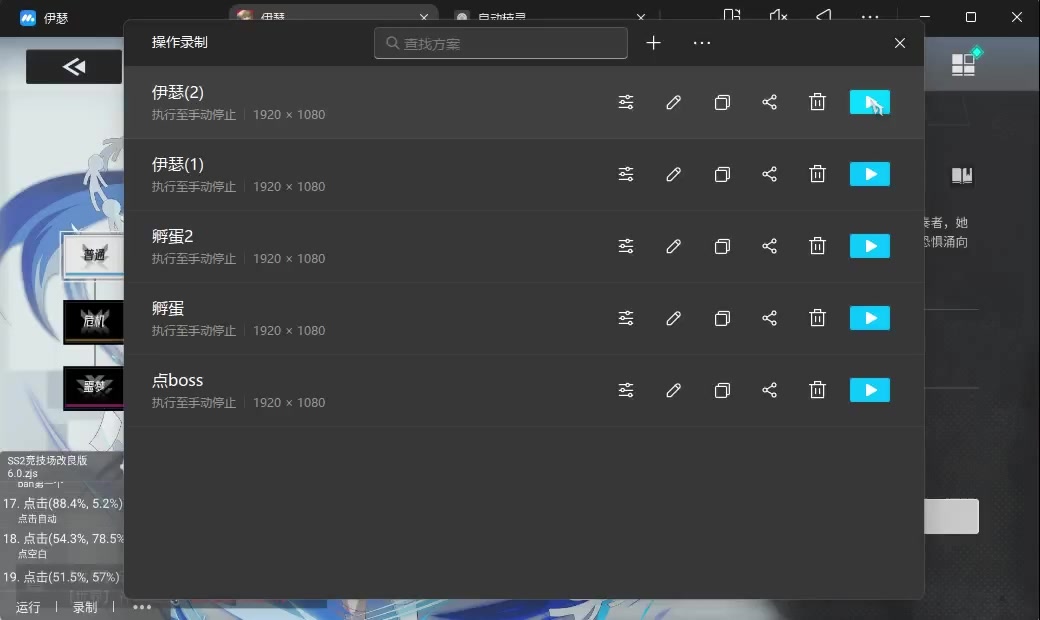Image resolution: width=1040 pixels, height=620 pixels.
Task: Play the 伊瑟(2) recording
Action: 869,102
